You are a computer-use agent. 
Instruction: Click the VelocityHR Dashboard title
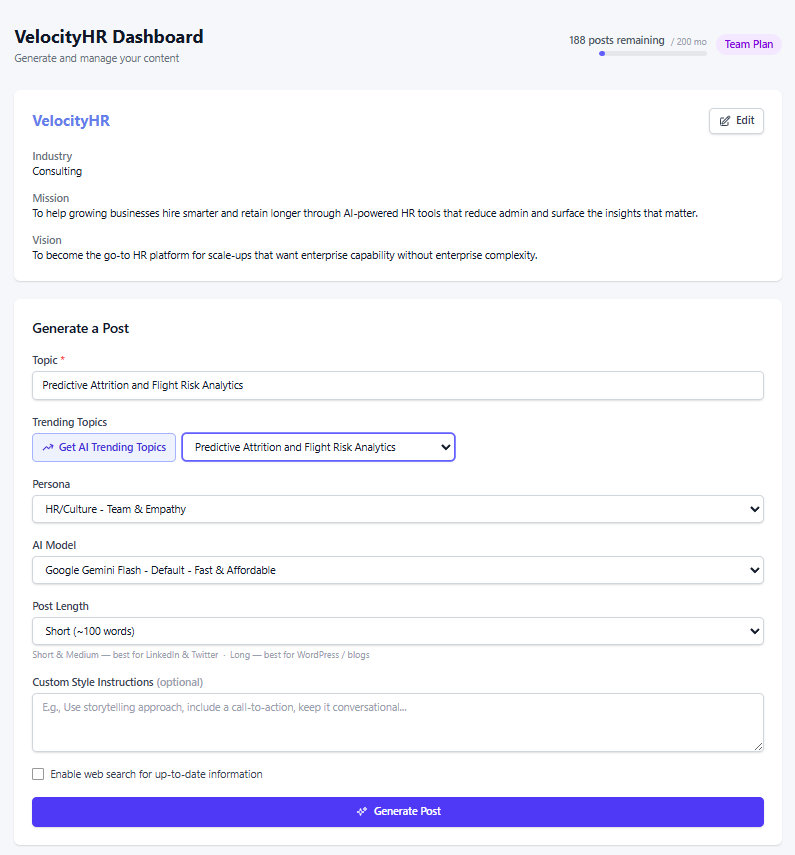tap(109, 37)
